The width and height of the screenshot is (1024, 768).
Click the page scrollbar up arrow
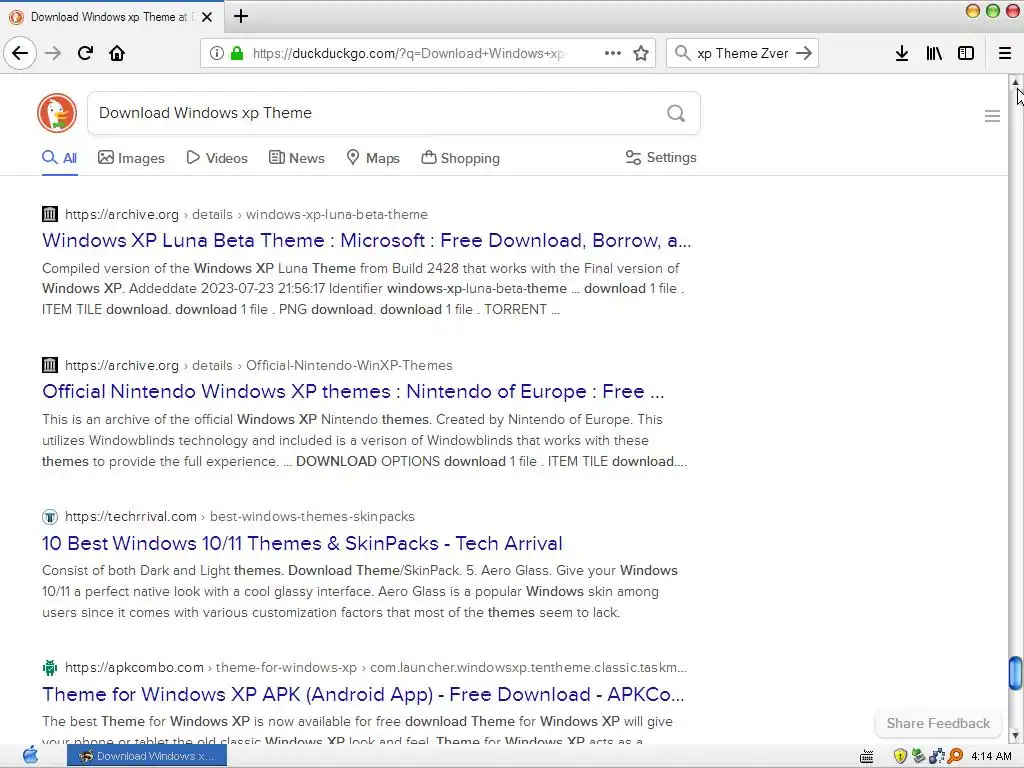(x=1016, y=82)
